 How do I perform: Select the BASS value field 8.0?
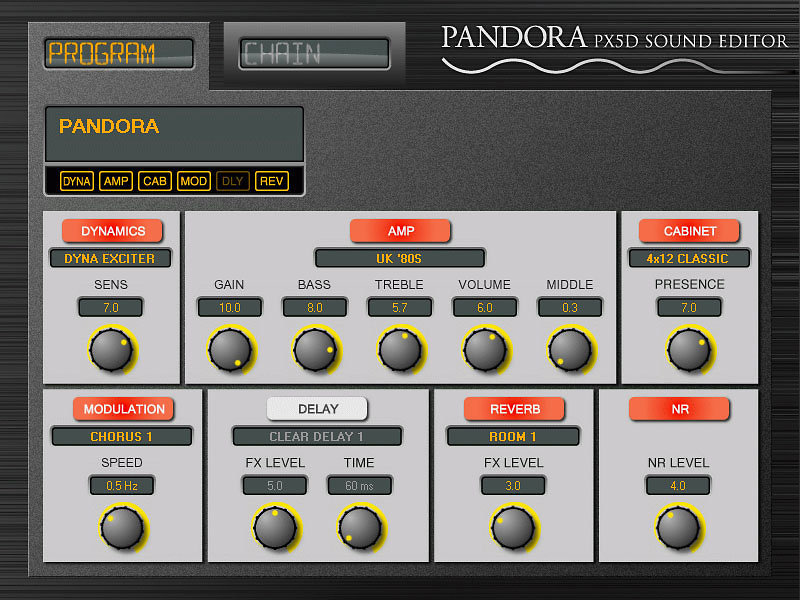pyautogui.click(x=315, y=308)
